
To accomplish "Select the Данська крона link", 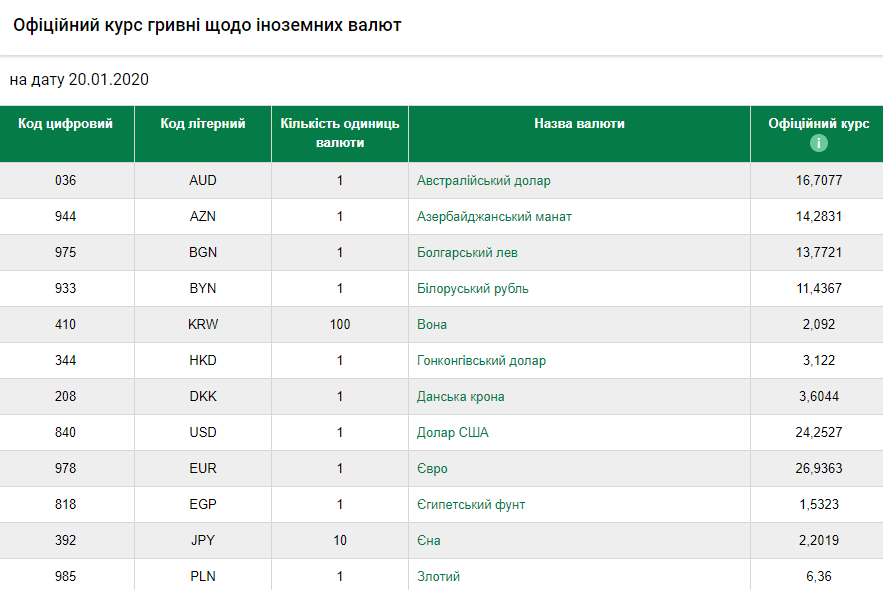I will coord(460,397).
